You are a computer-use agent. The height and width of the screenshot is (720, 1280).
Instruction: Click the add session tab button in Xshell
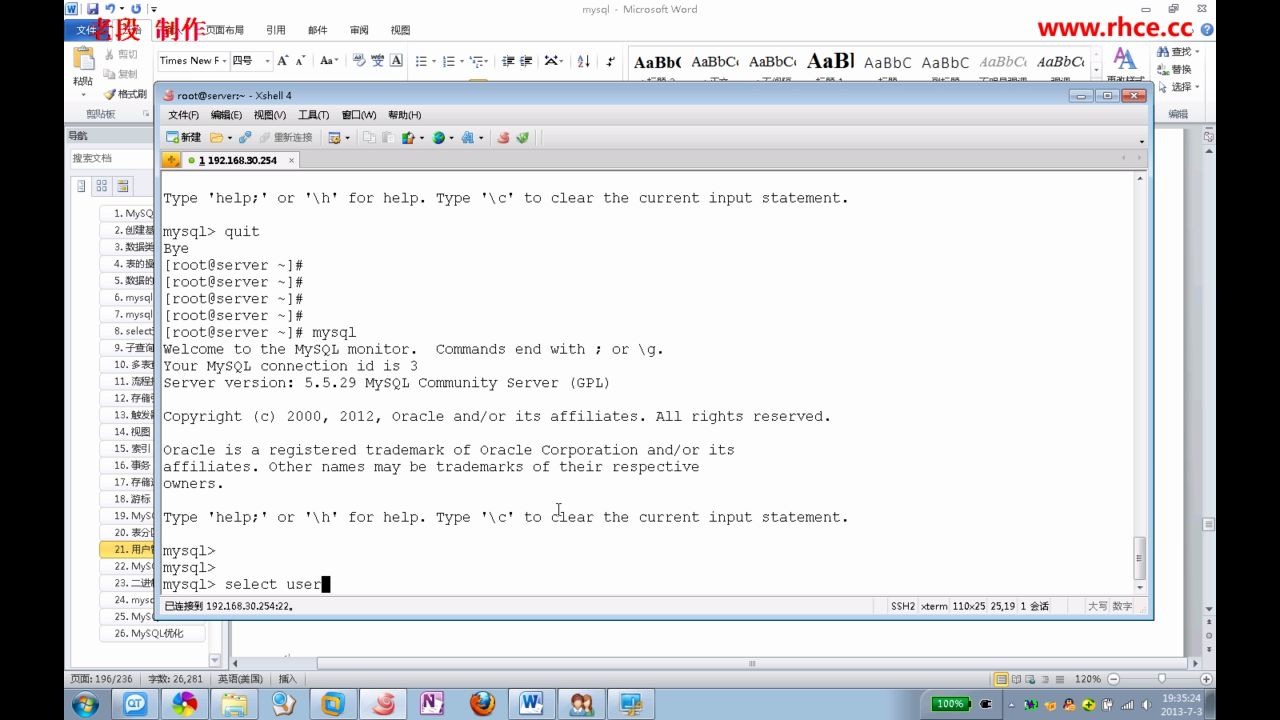point(172,160)
